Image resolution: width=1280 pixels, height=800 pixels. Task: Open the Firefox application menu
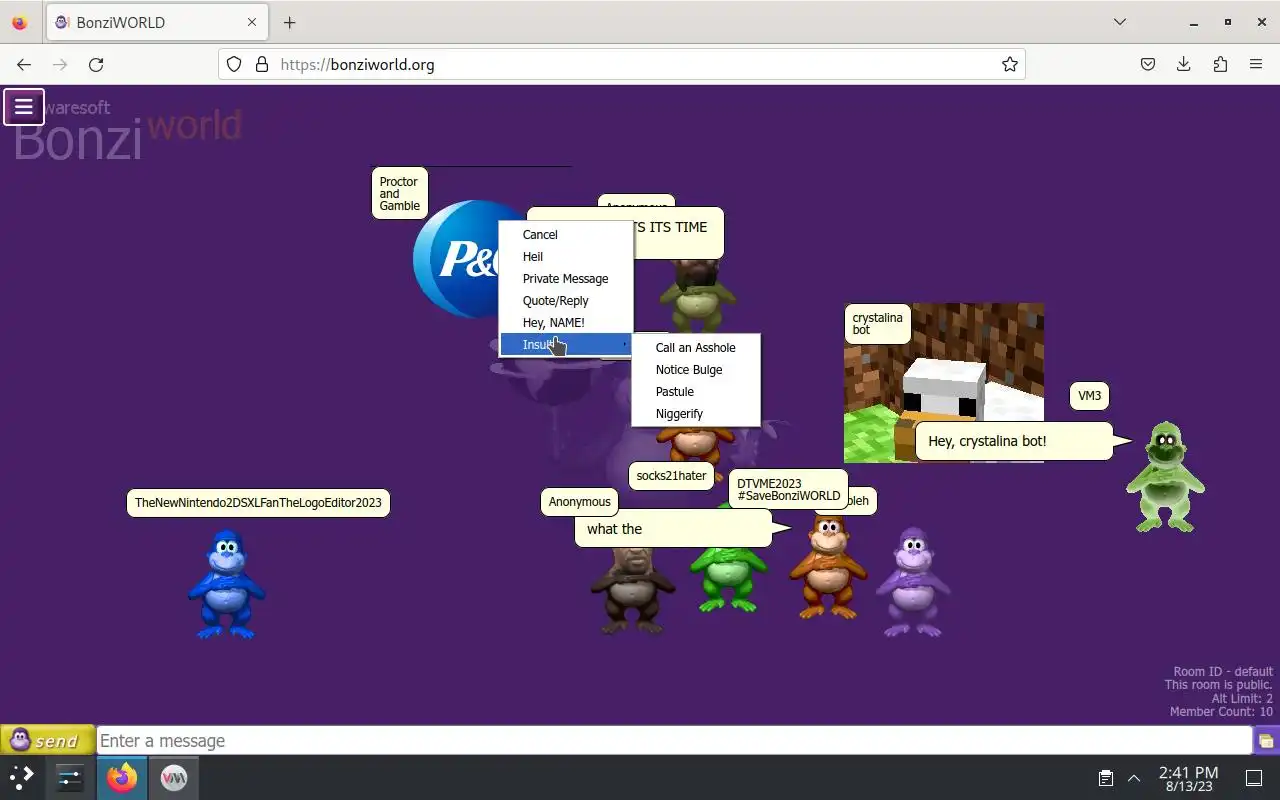(x=1256, y=64)
